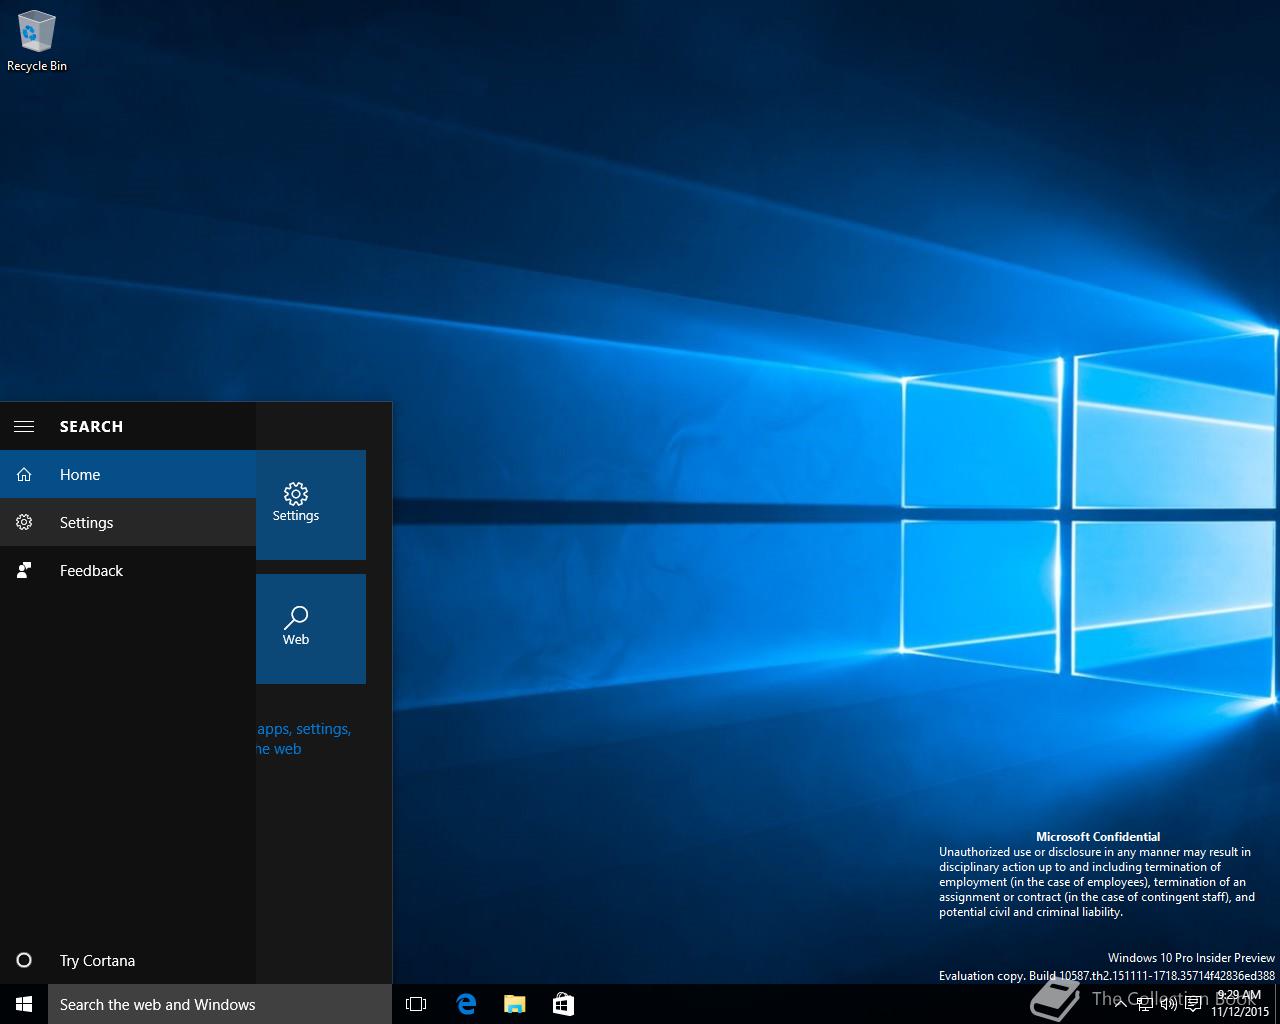
Task: Open Settings in the Search sidebar menu
Action: point(128,522)
